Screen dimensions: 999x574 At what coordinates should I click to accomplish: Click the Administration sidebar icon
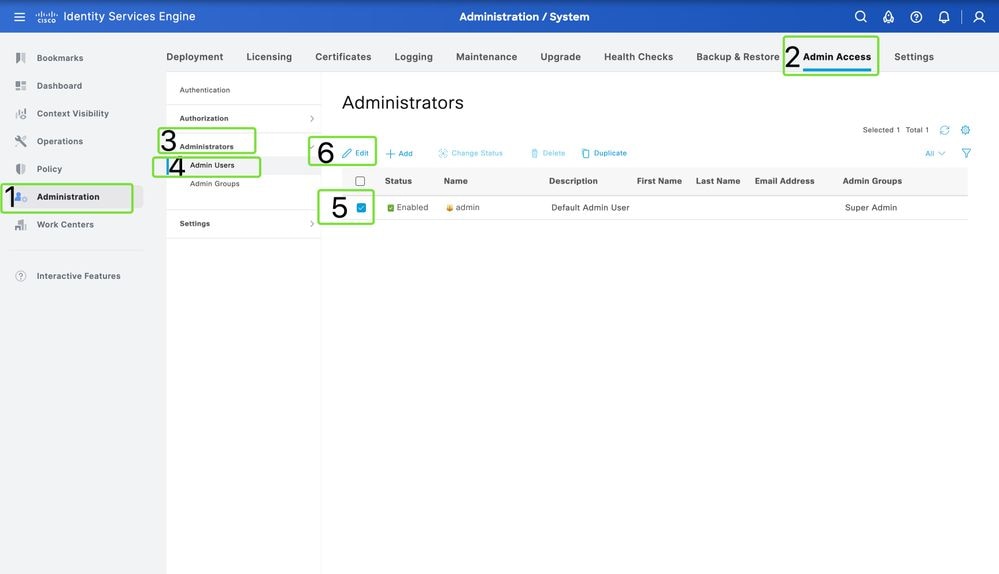click(x=21, y=197)
